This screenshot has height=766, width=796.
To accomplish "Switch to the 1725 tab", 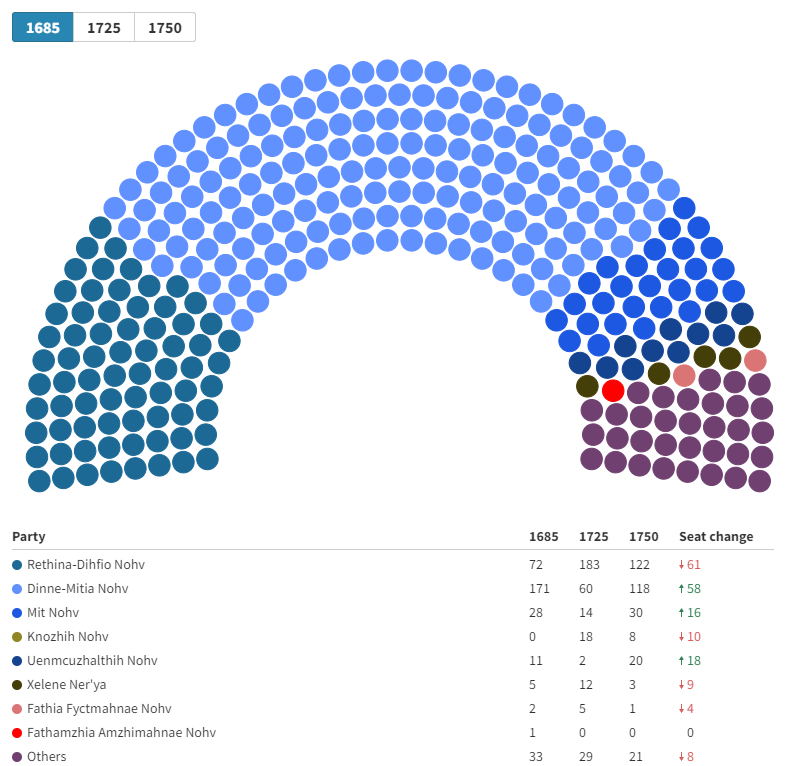I will 104,27.
